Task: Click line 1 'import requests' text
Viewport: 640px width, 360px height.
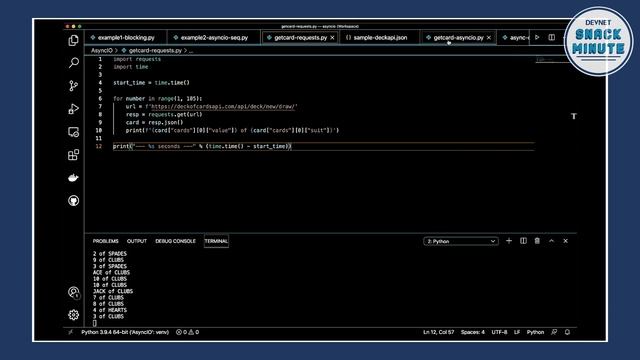Action: pos(137,59)
